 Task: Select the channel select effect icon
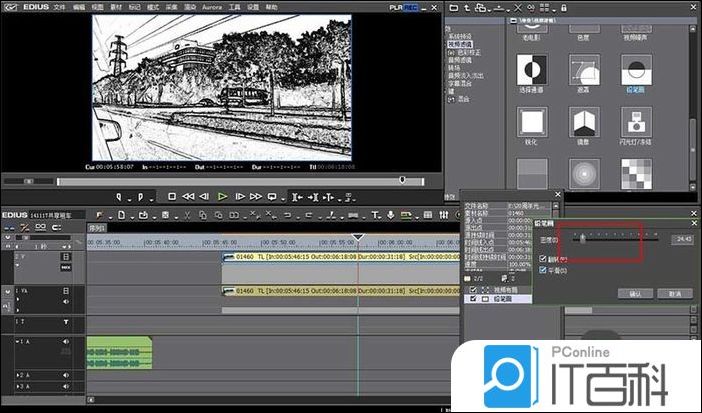pos(530,69)
